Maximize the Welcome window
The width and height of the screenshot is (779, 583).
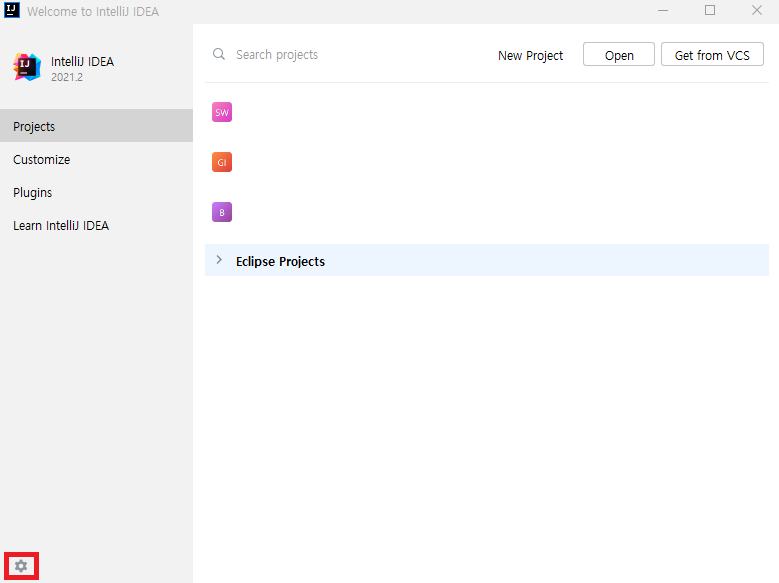click(710, 10)
